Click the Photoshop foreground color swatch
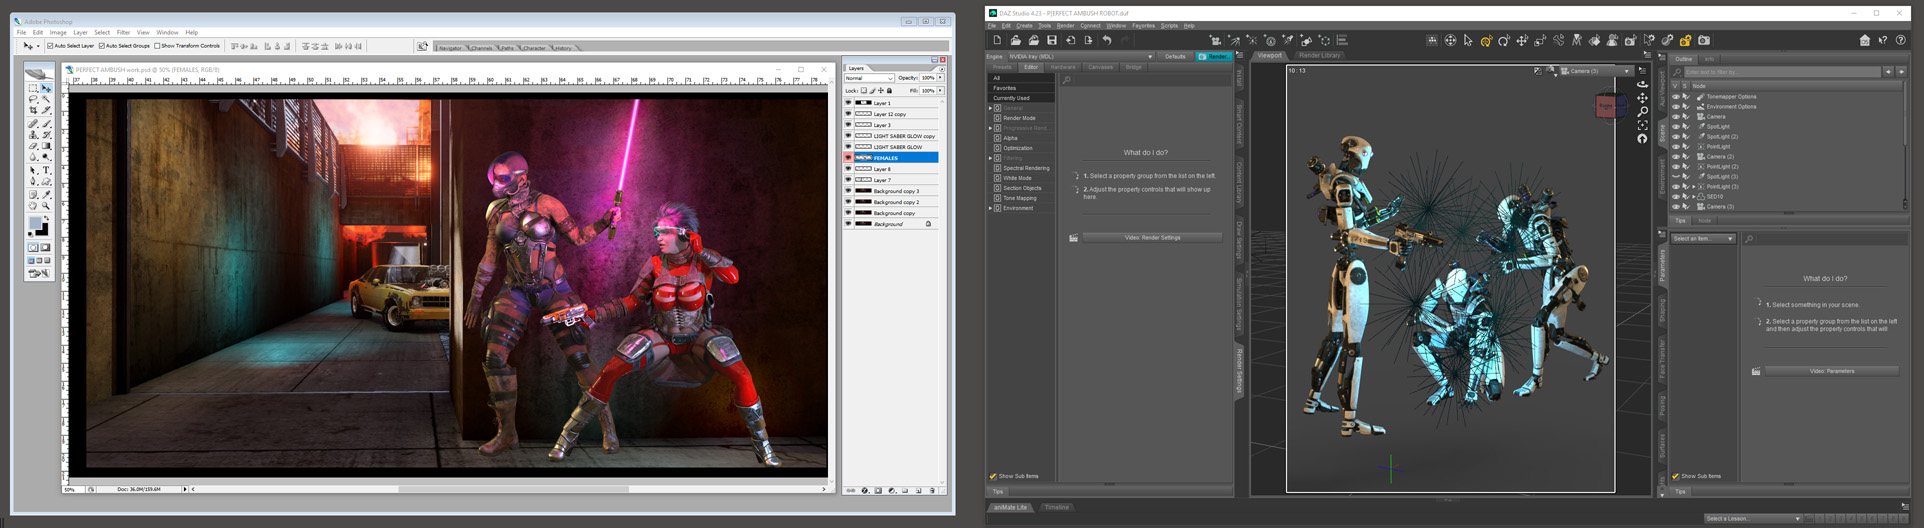Viewport: 1924px width, 528px height. point(35,222)
